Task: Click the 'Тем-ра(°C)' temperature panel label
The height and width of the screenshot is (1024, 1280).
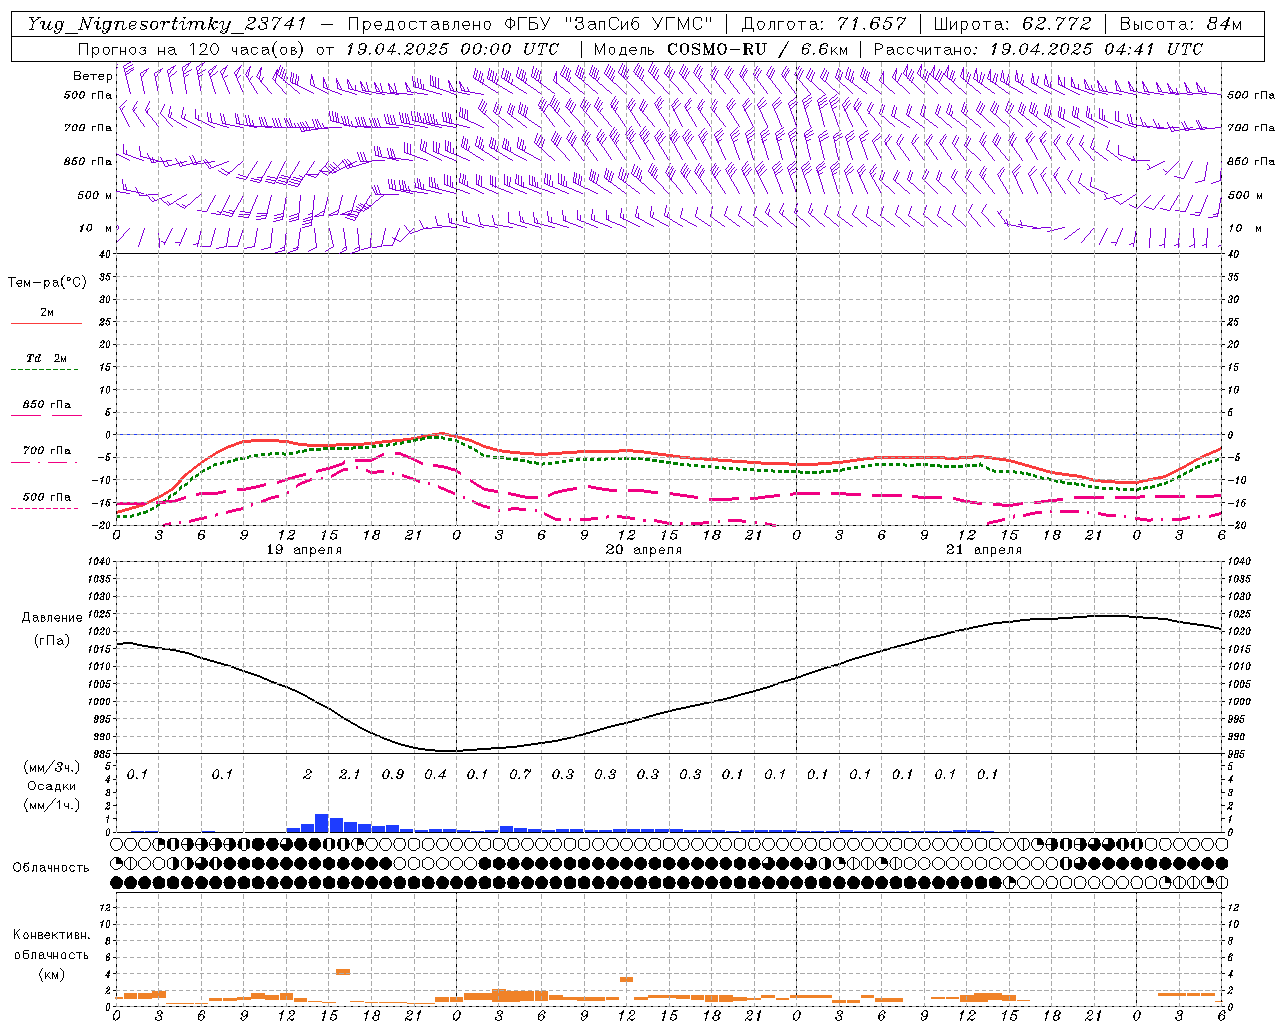Action: (x=47, y=283)
